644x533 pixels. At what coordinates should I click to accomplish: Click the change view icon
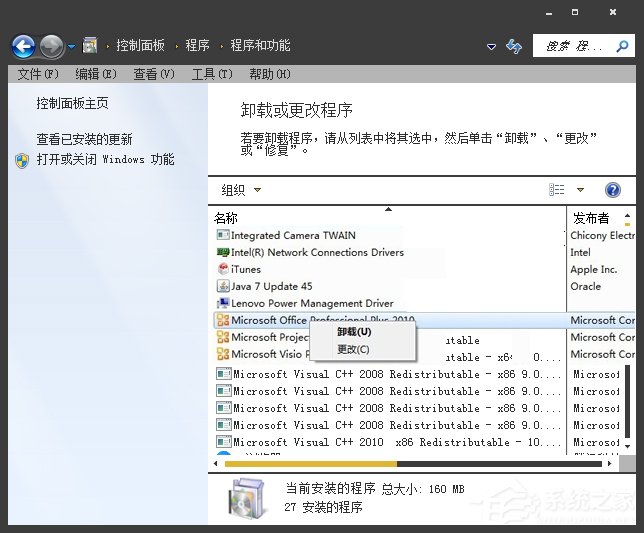pos(557,190)
